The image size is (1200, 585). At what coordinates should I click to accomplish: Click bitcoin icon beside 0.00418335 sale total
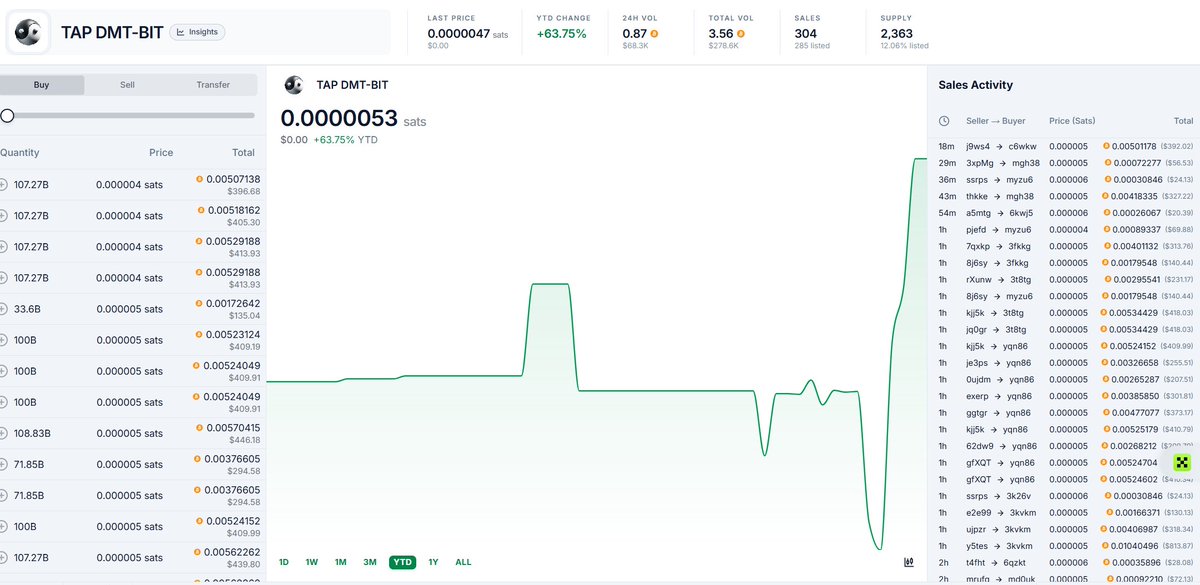pos(1107,196)
